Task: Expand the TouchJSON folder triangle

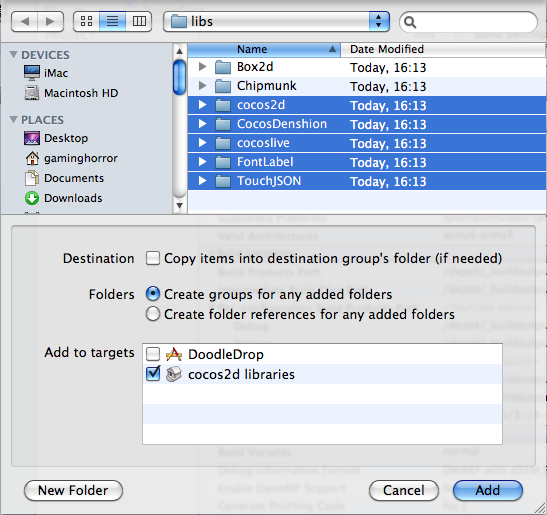Action: point(202,181)
